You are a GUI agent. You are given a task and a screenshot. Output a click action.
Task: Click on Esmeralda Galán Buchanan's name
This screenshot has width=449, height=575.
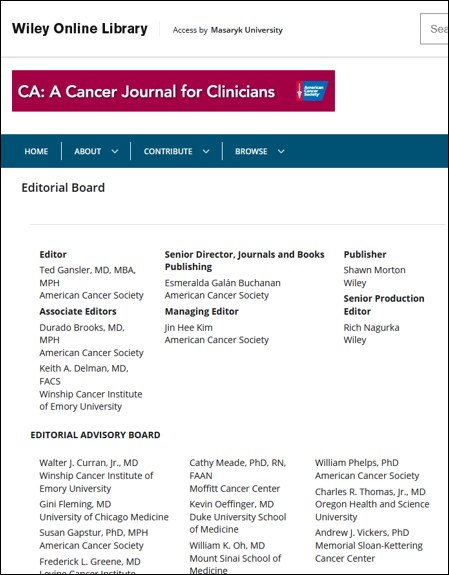pyautogui.click(x=223, y=283)
